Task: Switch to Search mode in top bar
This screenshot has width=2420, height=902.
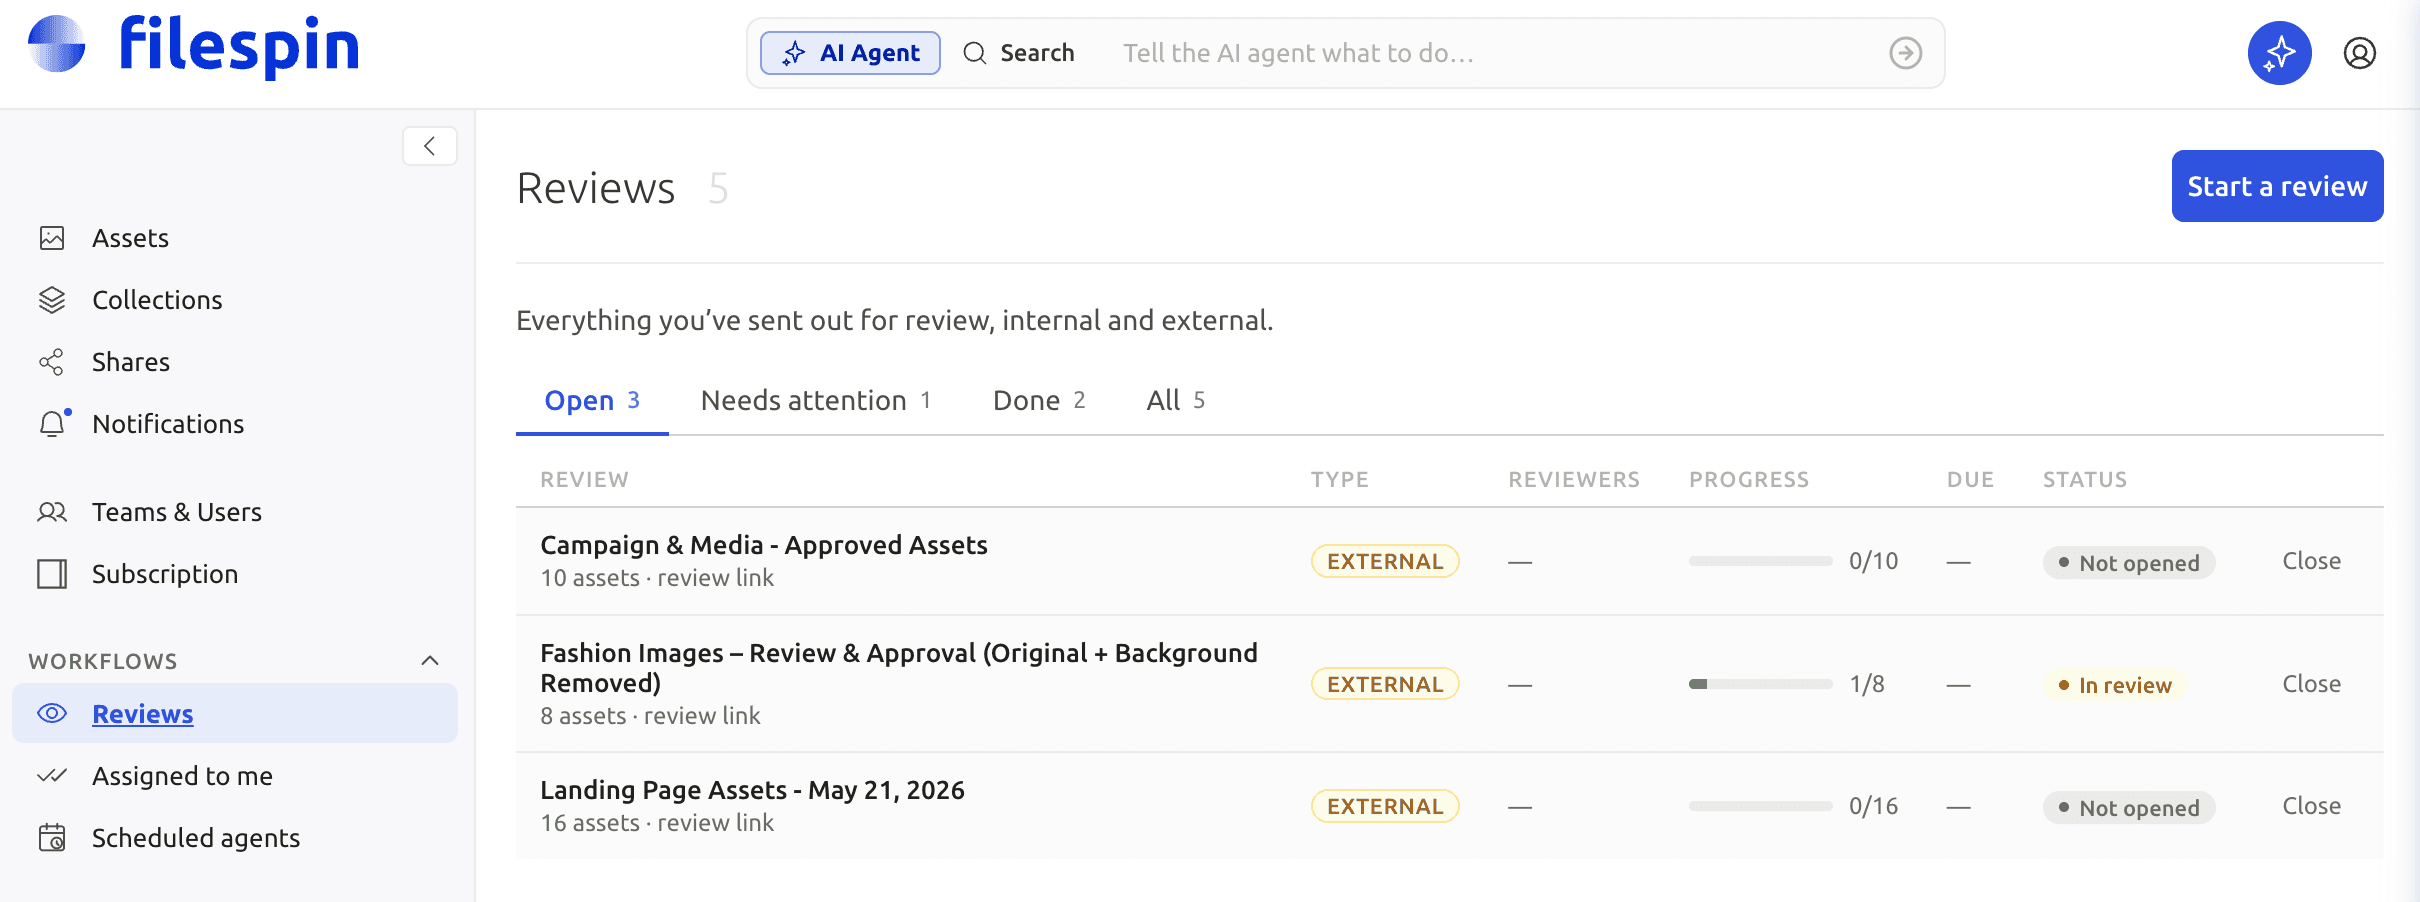Action: (x=1019, y=53)
